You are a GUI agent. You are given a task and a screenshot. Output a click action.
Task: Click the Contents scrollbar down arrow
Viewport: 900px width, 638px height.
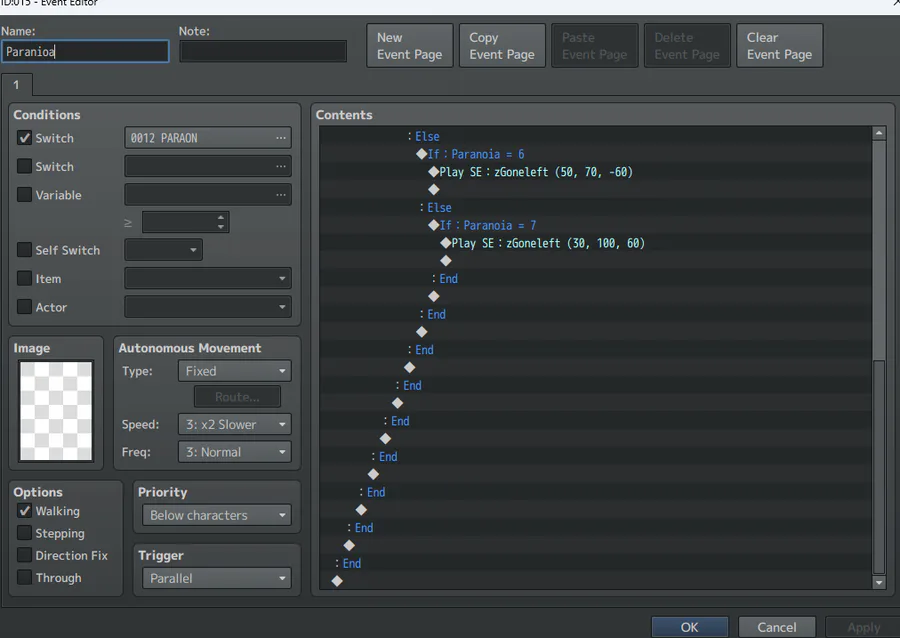click(x=879, y=582)
